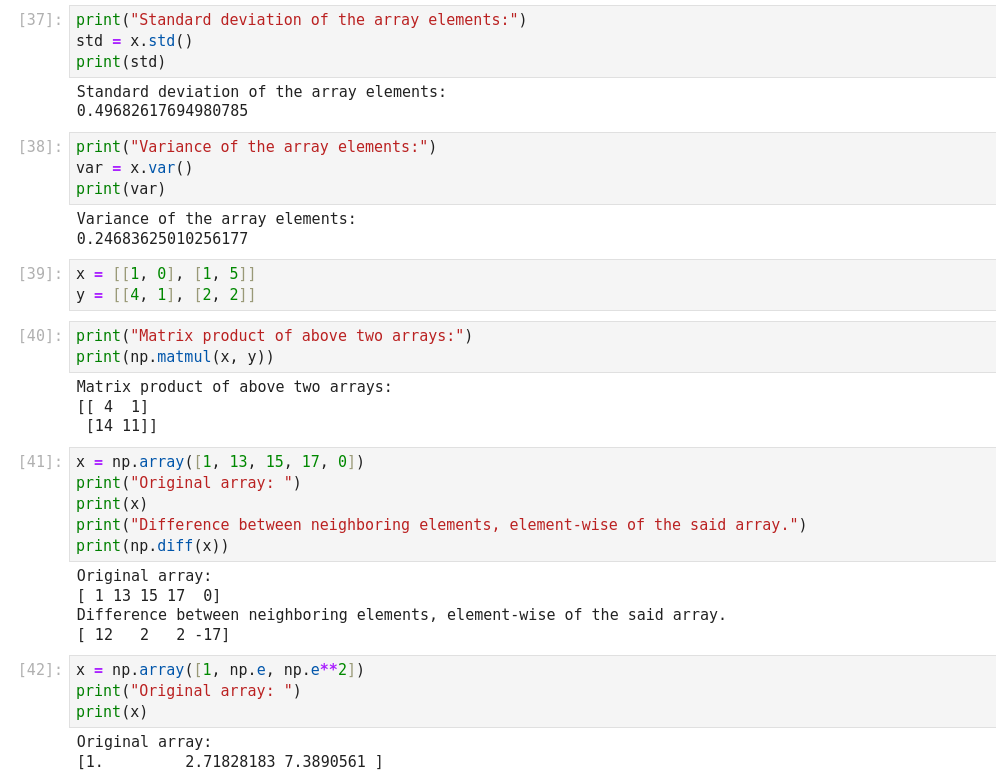Select the [41] cell prompt

40,462
